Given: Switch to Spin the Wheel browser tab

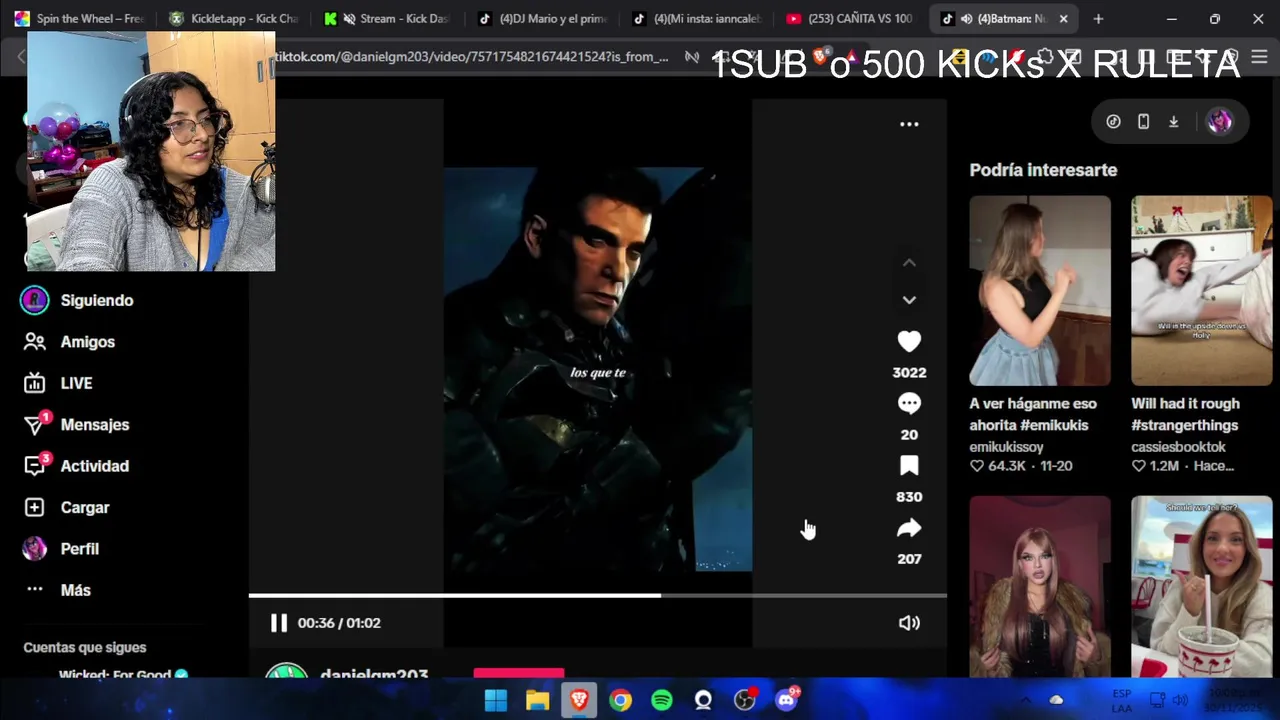Looking at the screenshot, I should 80,19.
